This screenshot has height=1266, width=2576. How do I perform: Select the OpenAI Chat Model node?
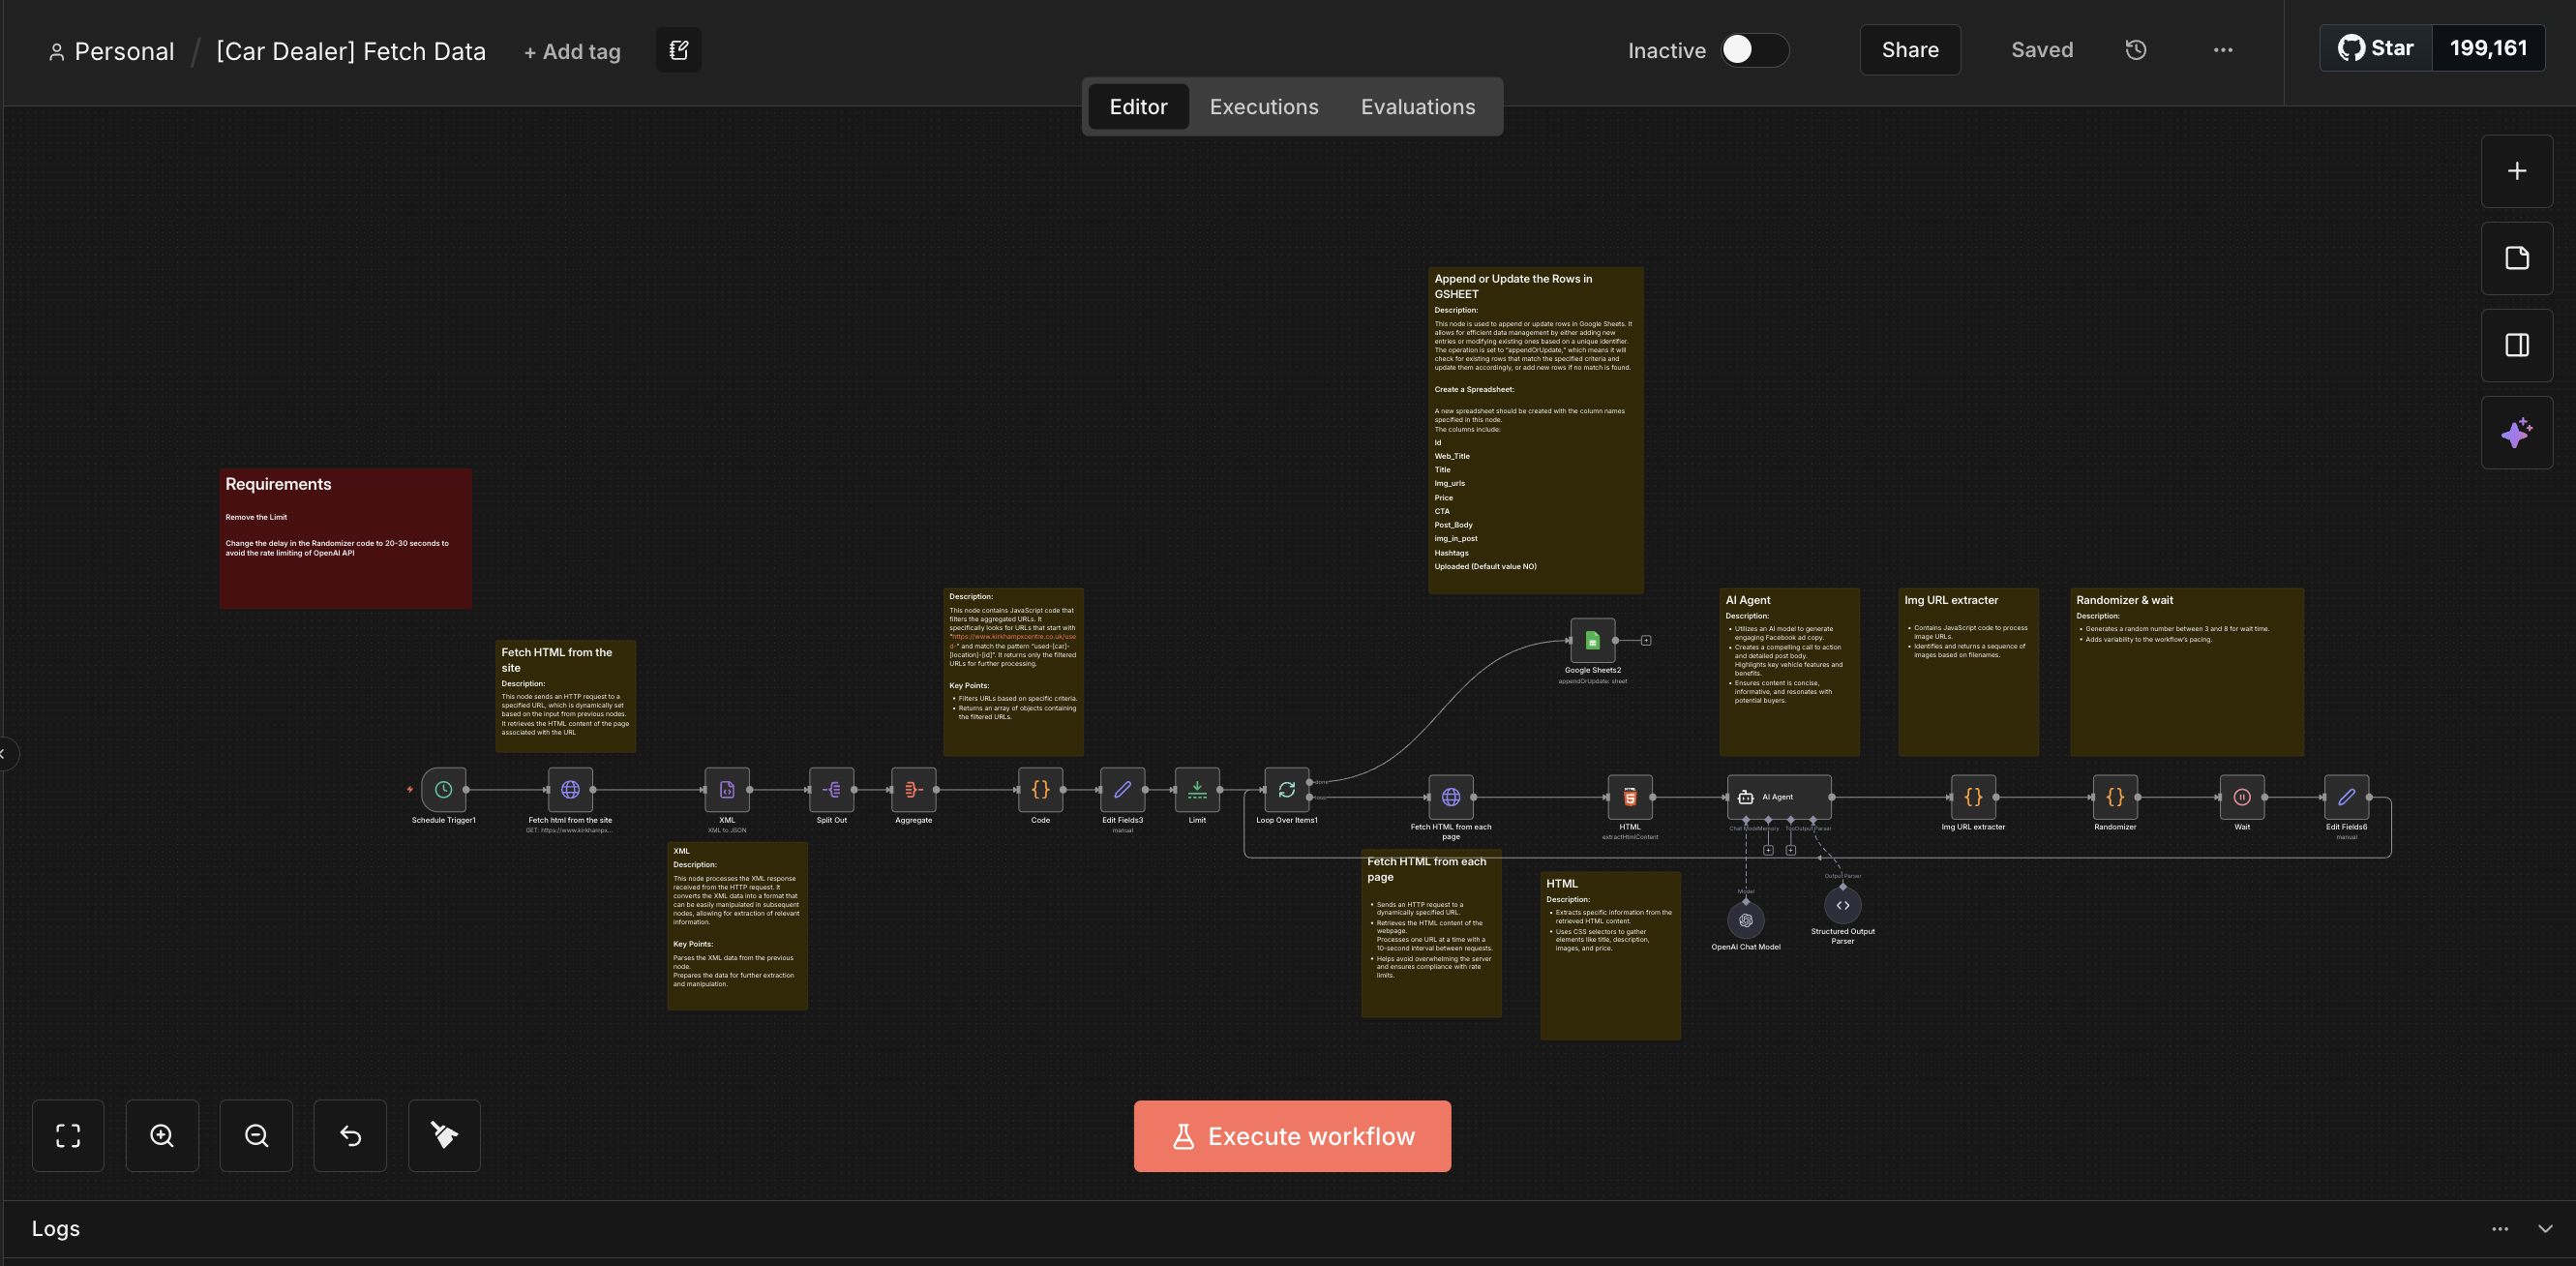tap(1746, 920)
